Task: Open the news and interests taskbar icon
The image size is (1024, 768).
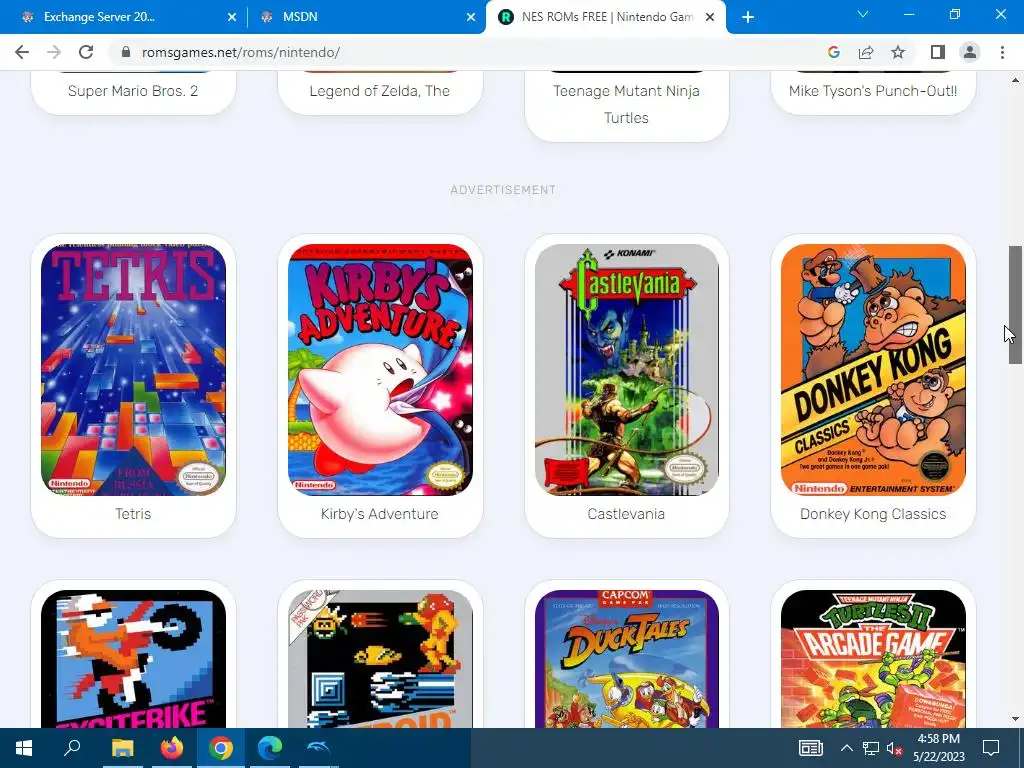Action: pos(810,748)
